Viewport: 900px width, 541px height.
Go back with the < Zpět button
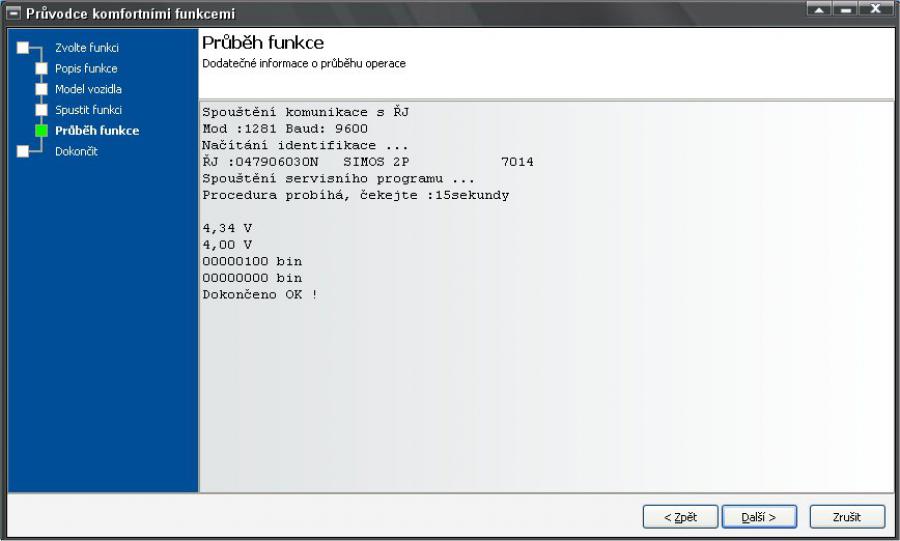point(680,517)
